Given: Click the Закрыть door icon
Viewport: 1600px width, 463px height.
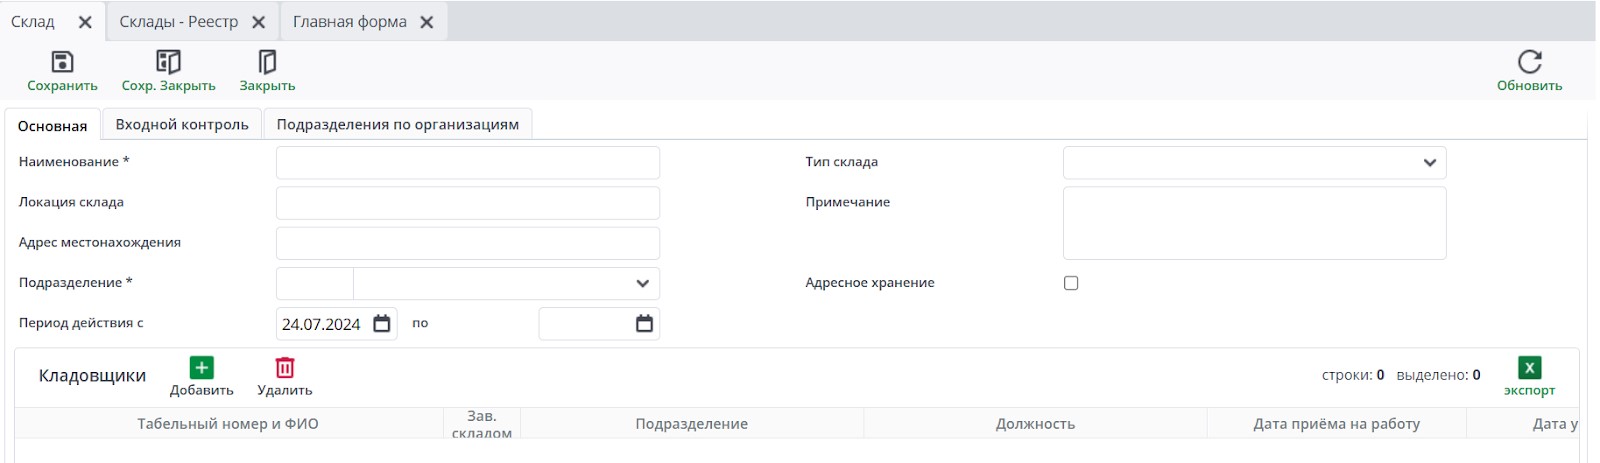Looking at the screenshot, I should point(267,62).
